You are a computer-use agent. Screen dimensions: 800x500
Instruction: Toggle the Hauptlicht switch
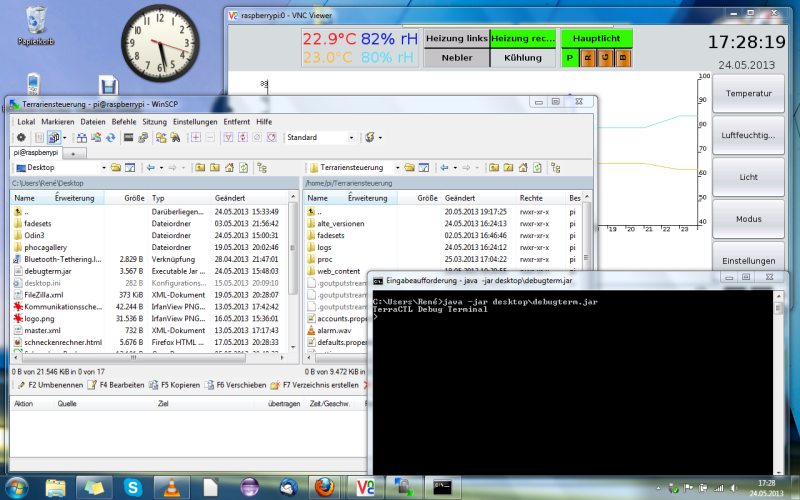click(596, 38)
